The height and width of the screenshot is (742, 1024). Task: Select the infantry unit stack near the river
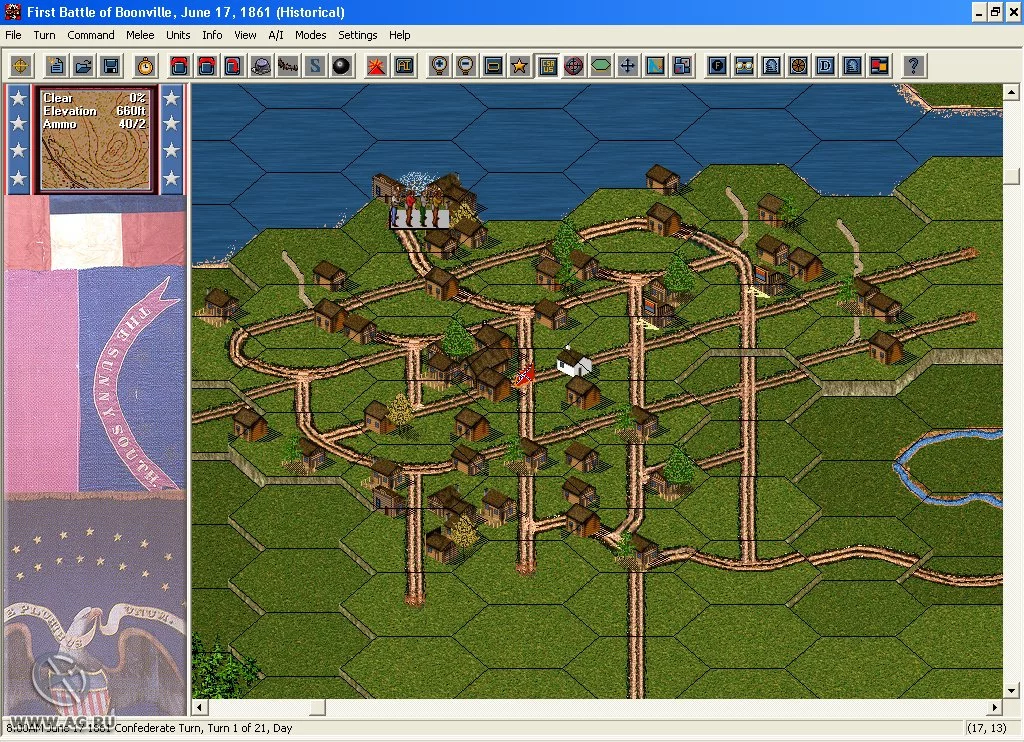click(419, 206)
